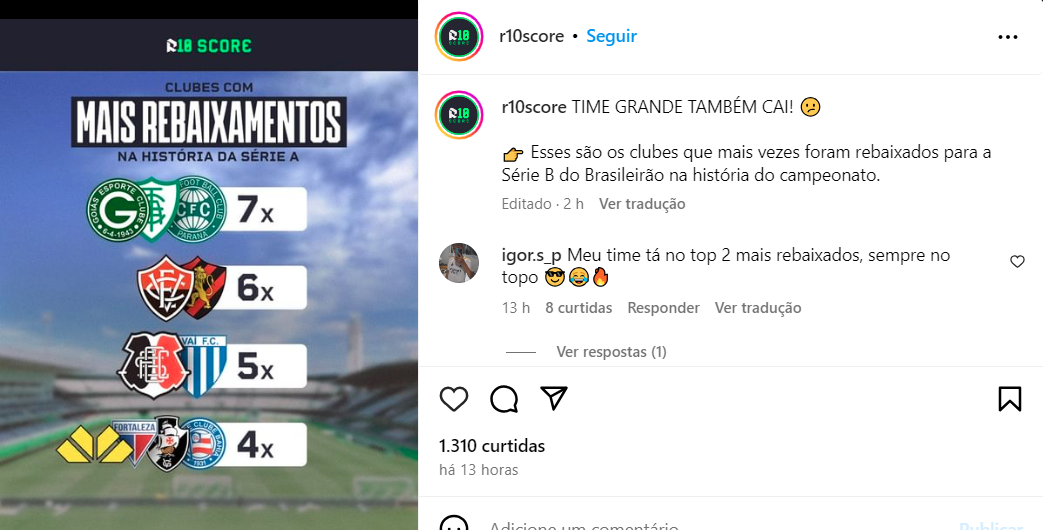Open the three-dot more options menu
The height and width of the screenshot is (530, 1043).
[x=1008, y=37]
